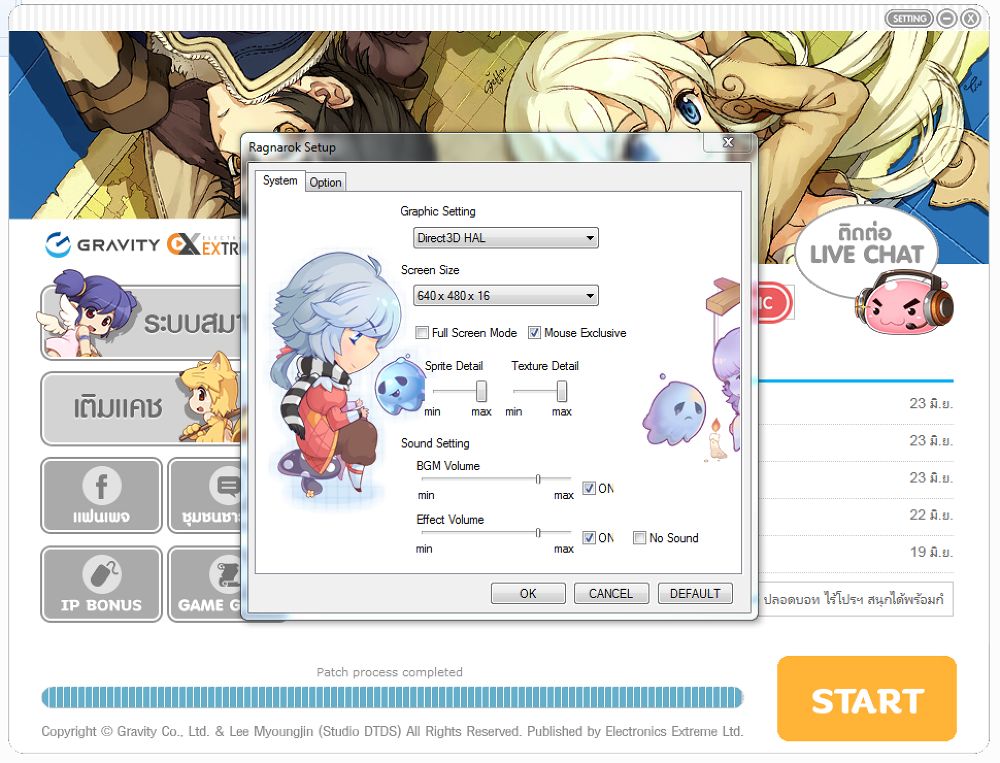The height and width of the screenshot is (763, 1000).
Task: Uncheck Mouse Exclusive checkbox
Action: click(535, 333)
